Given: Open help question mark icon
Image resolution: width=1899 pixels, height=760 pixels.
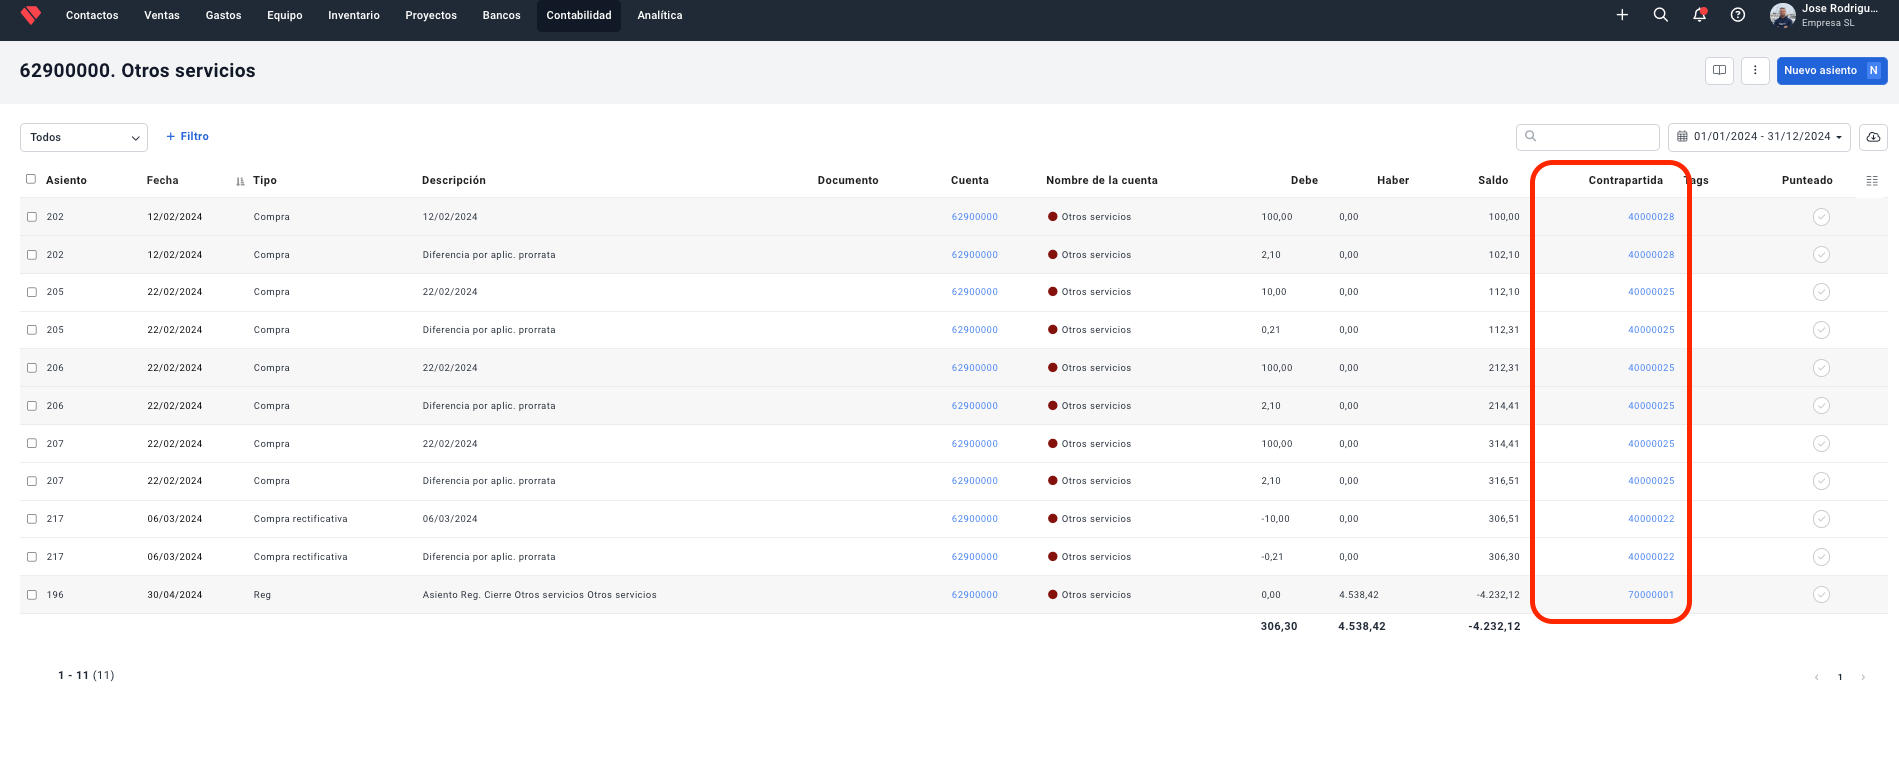Looking at the screenshot, I should 1738,15.
